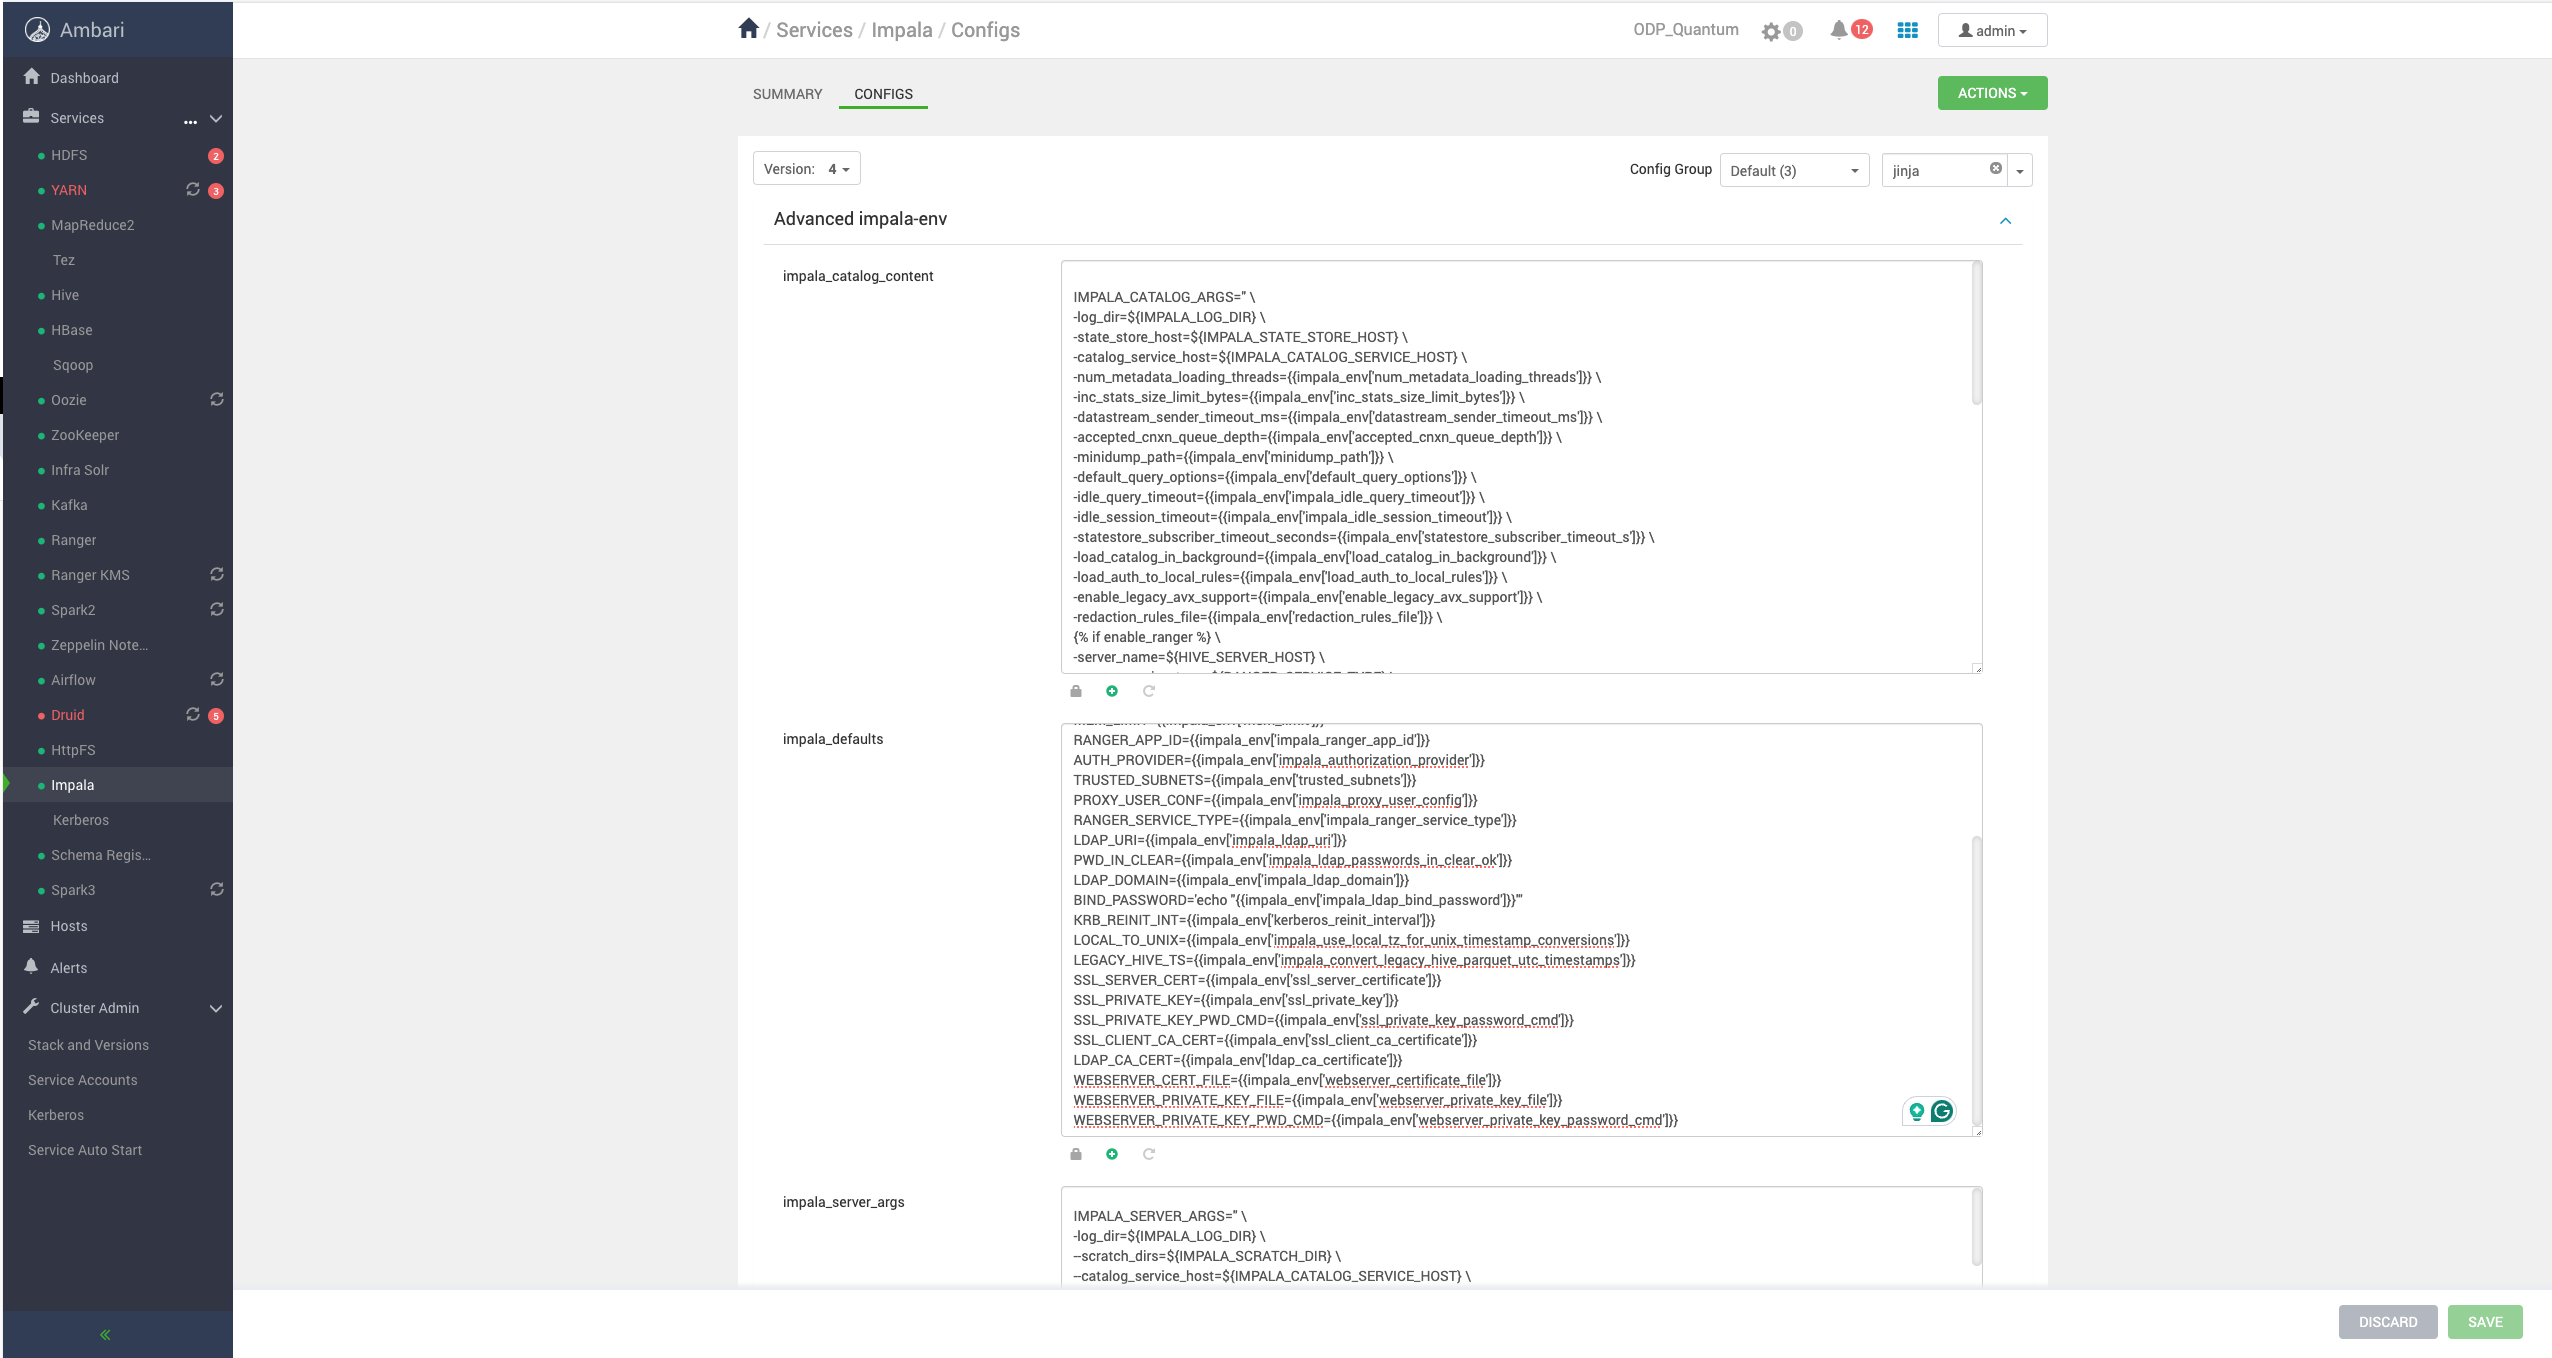Open the views grid icon
2552x1358 pixels.
point(1907,30)
